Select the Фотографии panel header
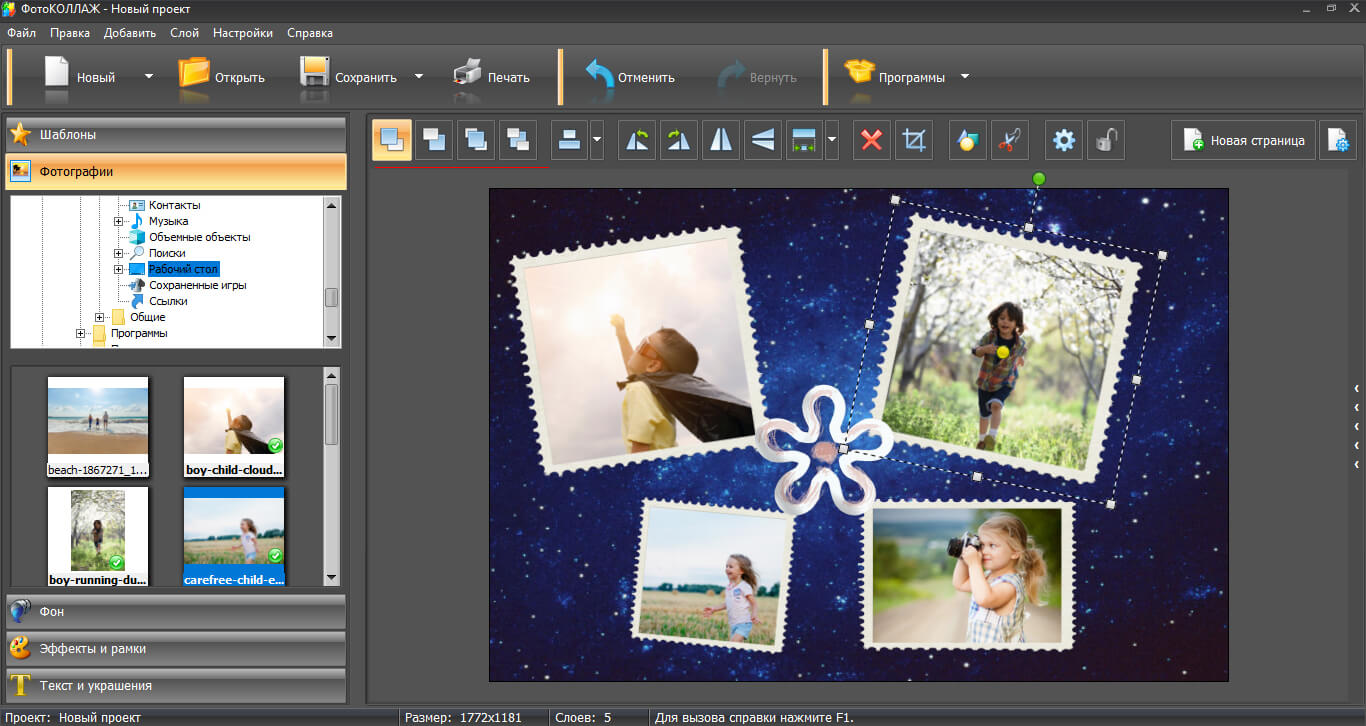 [x=176, y=171]
